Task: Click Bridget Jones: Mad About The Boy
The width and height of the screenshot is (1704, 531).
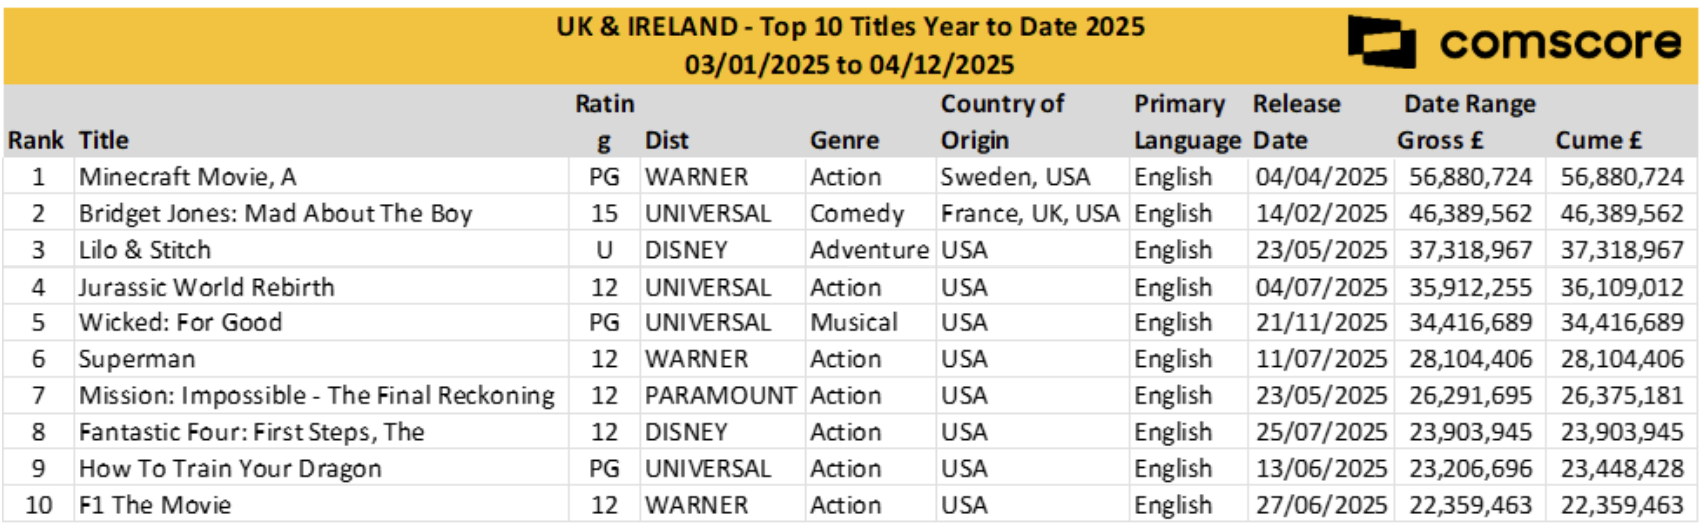Action: click(x=275, y=214)
